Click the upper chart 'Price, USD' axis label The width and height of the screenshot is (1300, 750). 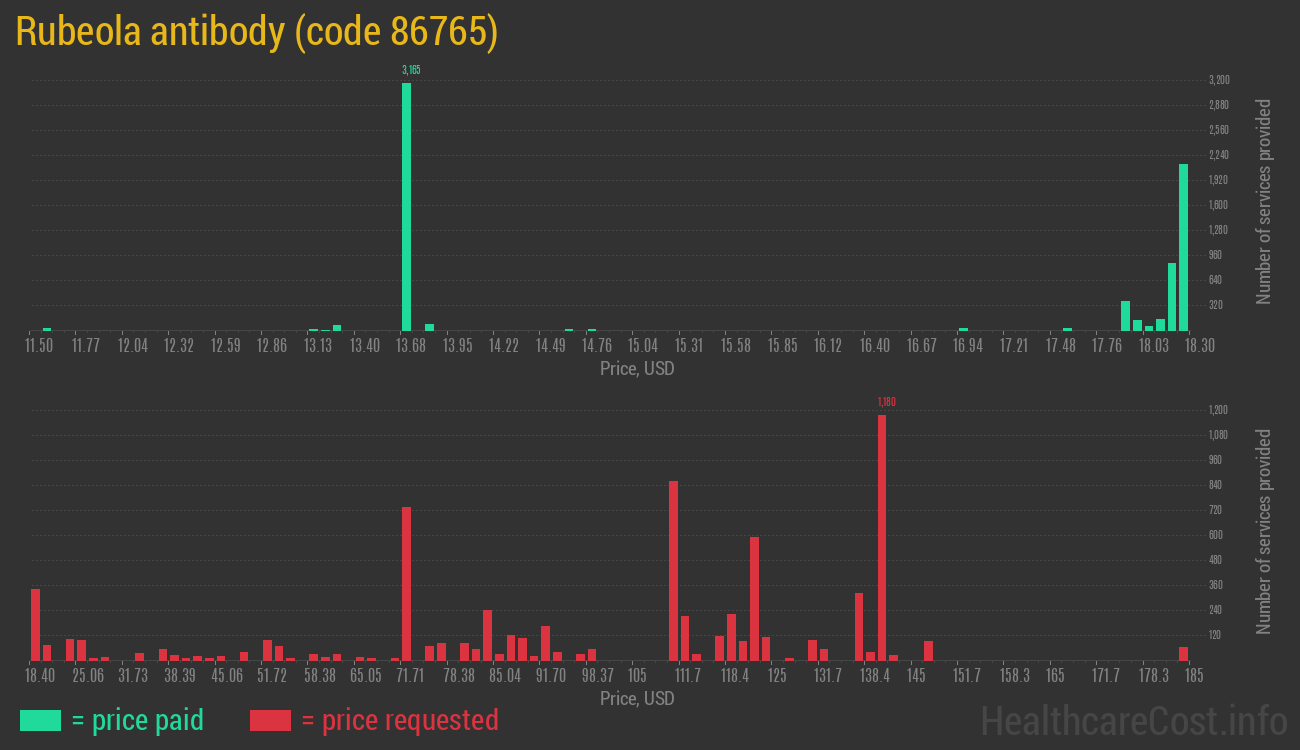(637, 369)
